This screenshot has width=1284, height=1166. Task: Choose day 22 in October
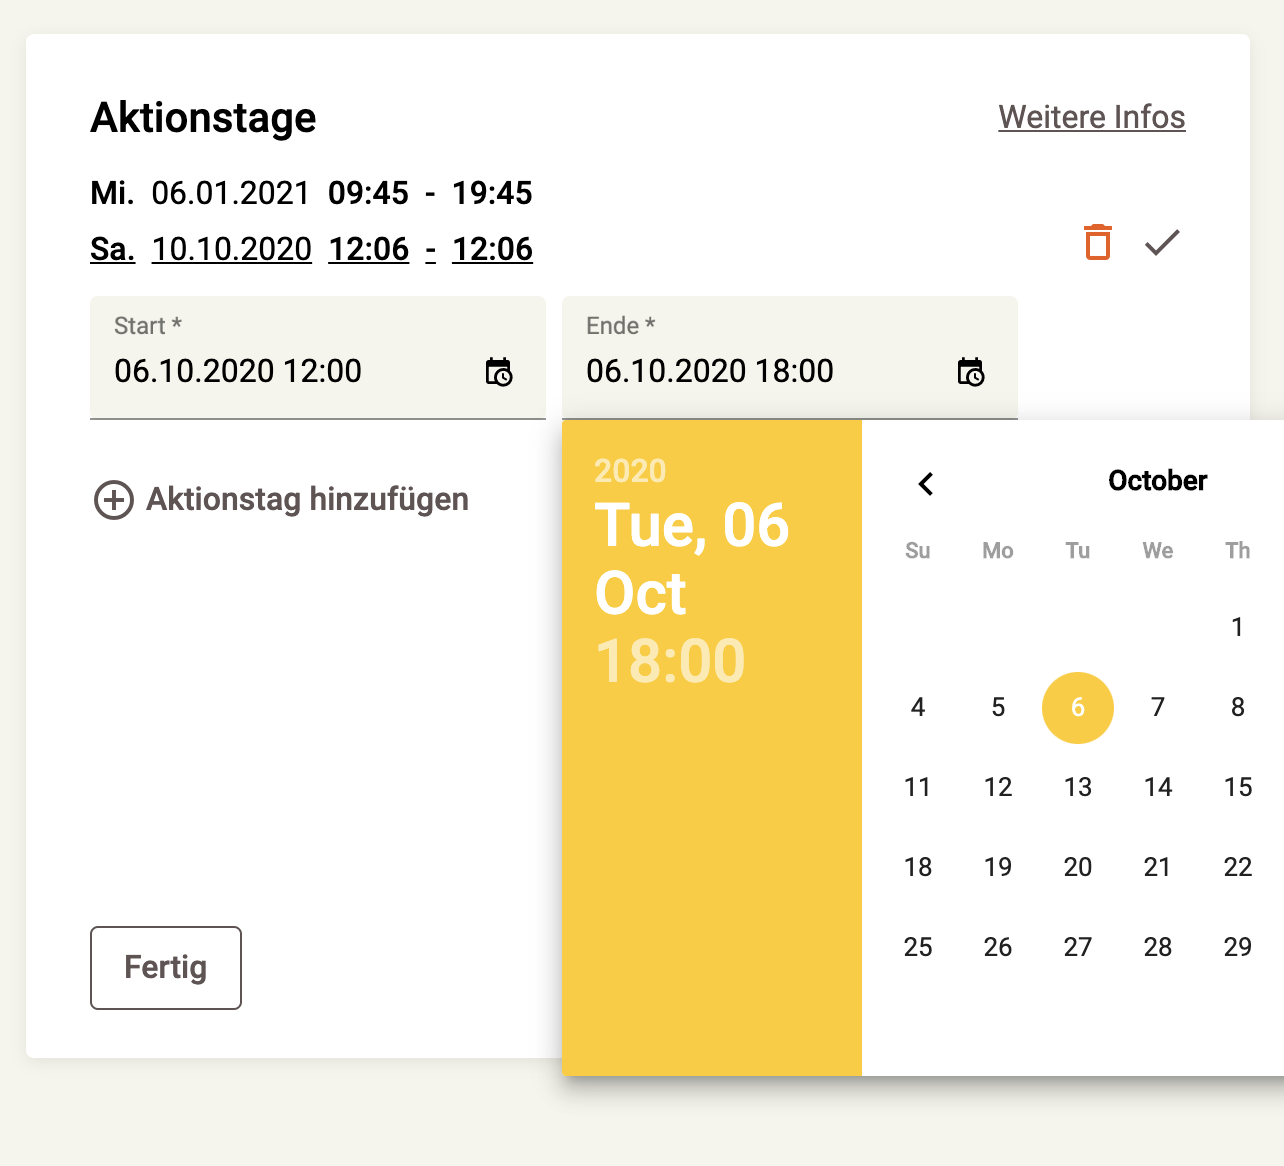click(1238, 867)
